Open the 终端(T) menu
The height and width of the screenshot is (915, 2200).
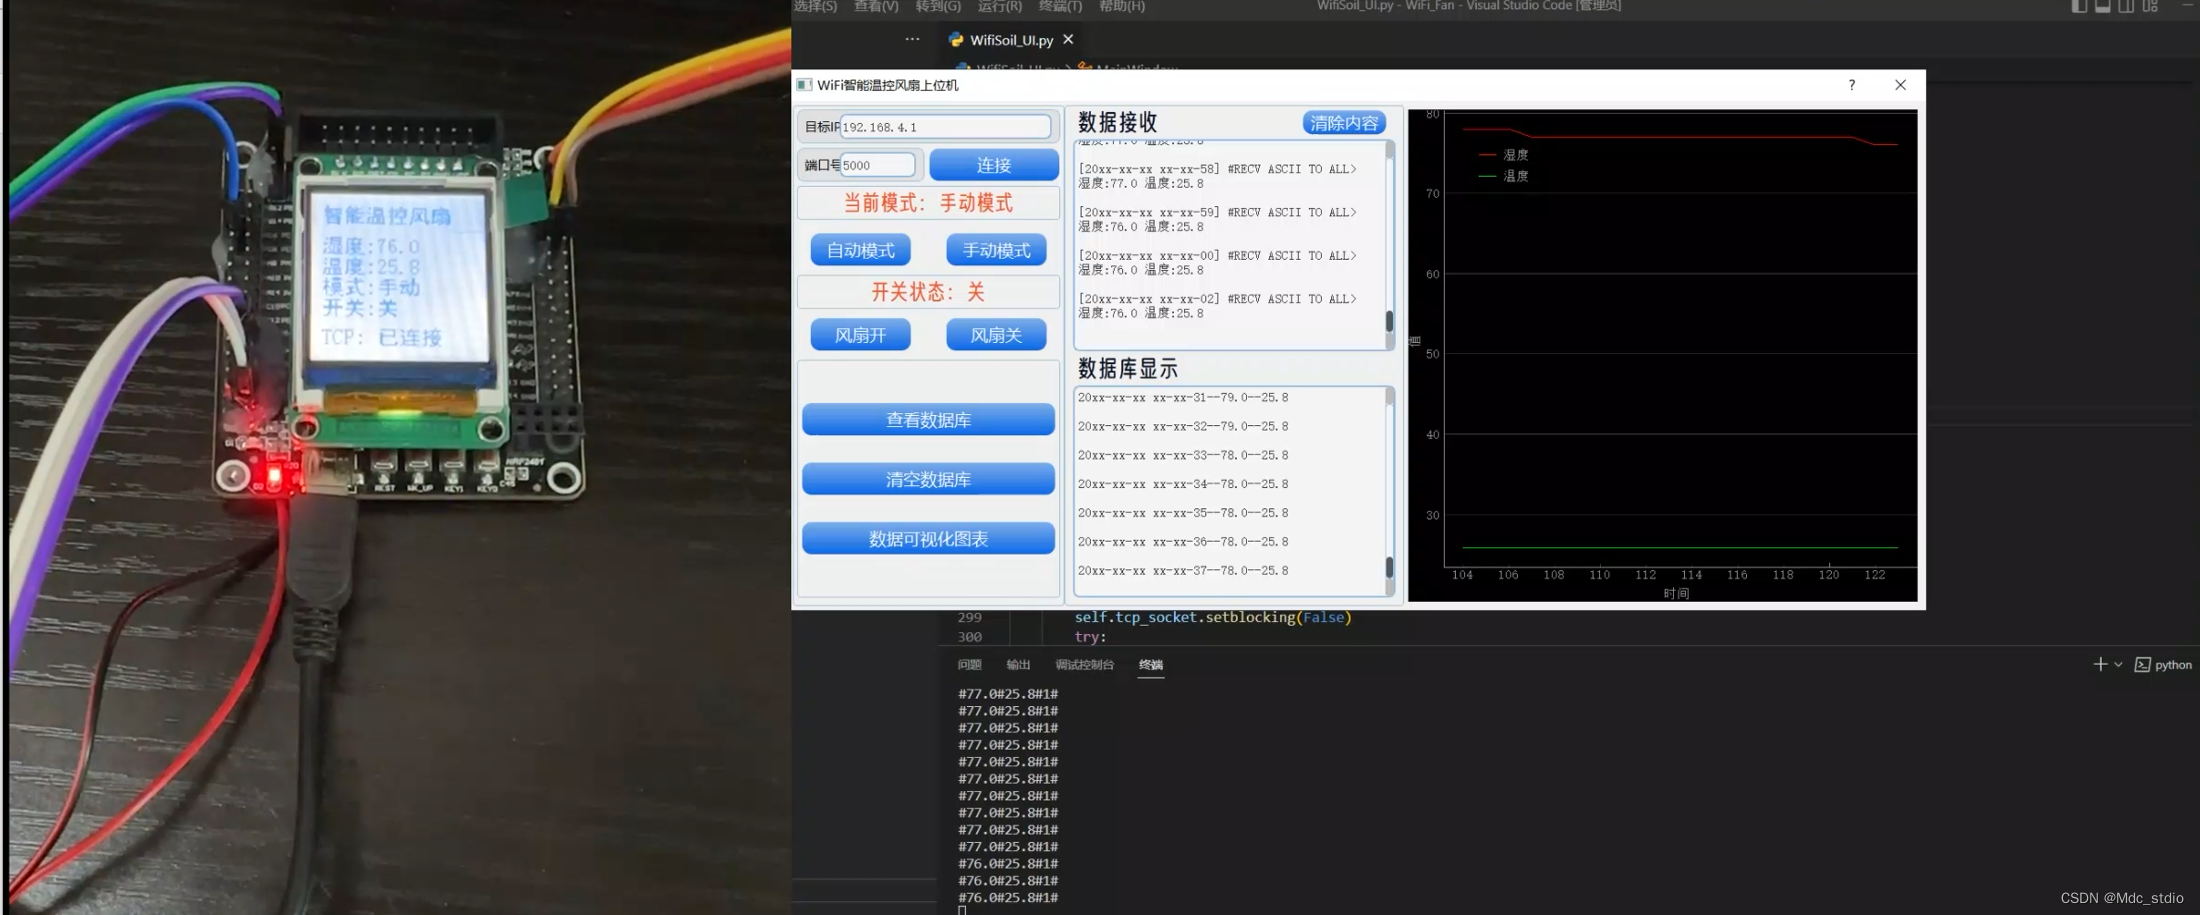pos(1060,6)
